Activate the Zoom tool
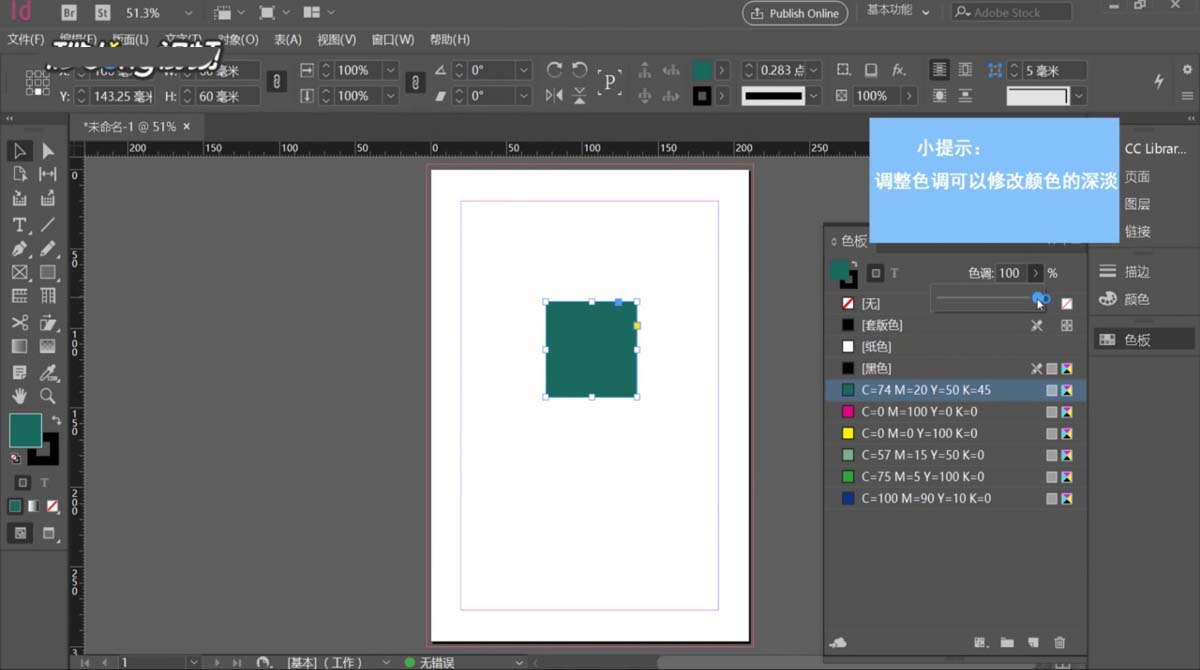This screenshot has width=1200, height=670. (47, 396)
